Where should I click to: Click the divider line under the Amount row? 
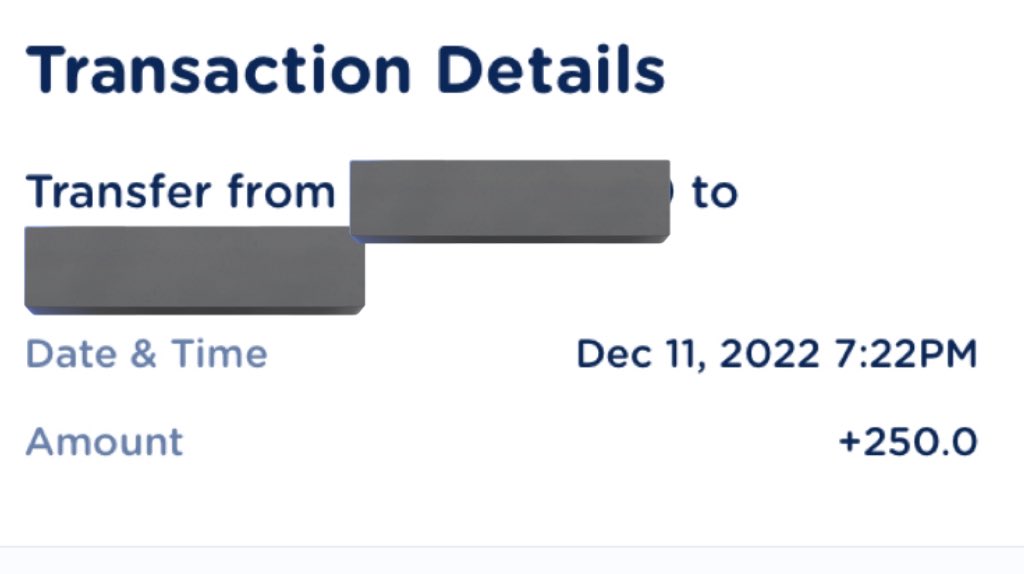tap(512, 547)
